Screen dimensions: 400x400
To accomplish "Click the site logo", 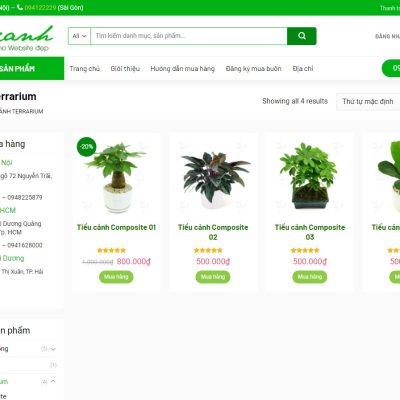I will pyautogui.click(x=25, y=38).
